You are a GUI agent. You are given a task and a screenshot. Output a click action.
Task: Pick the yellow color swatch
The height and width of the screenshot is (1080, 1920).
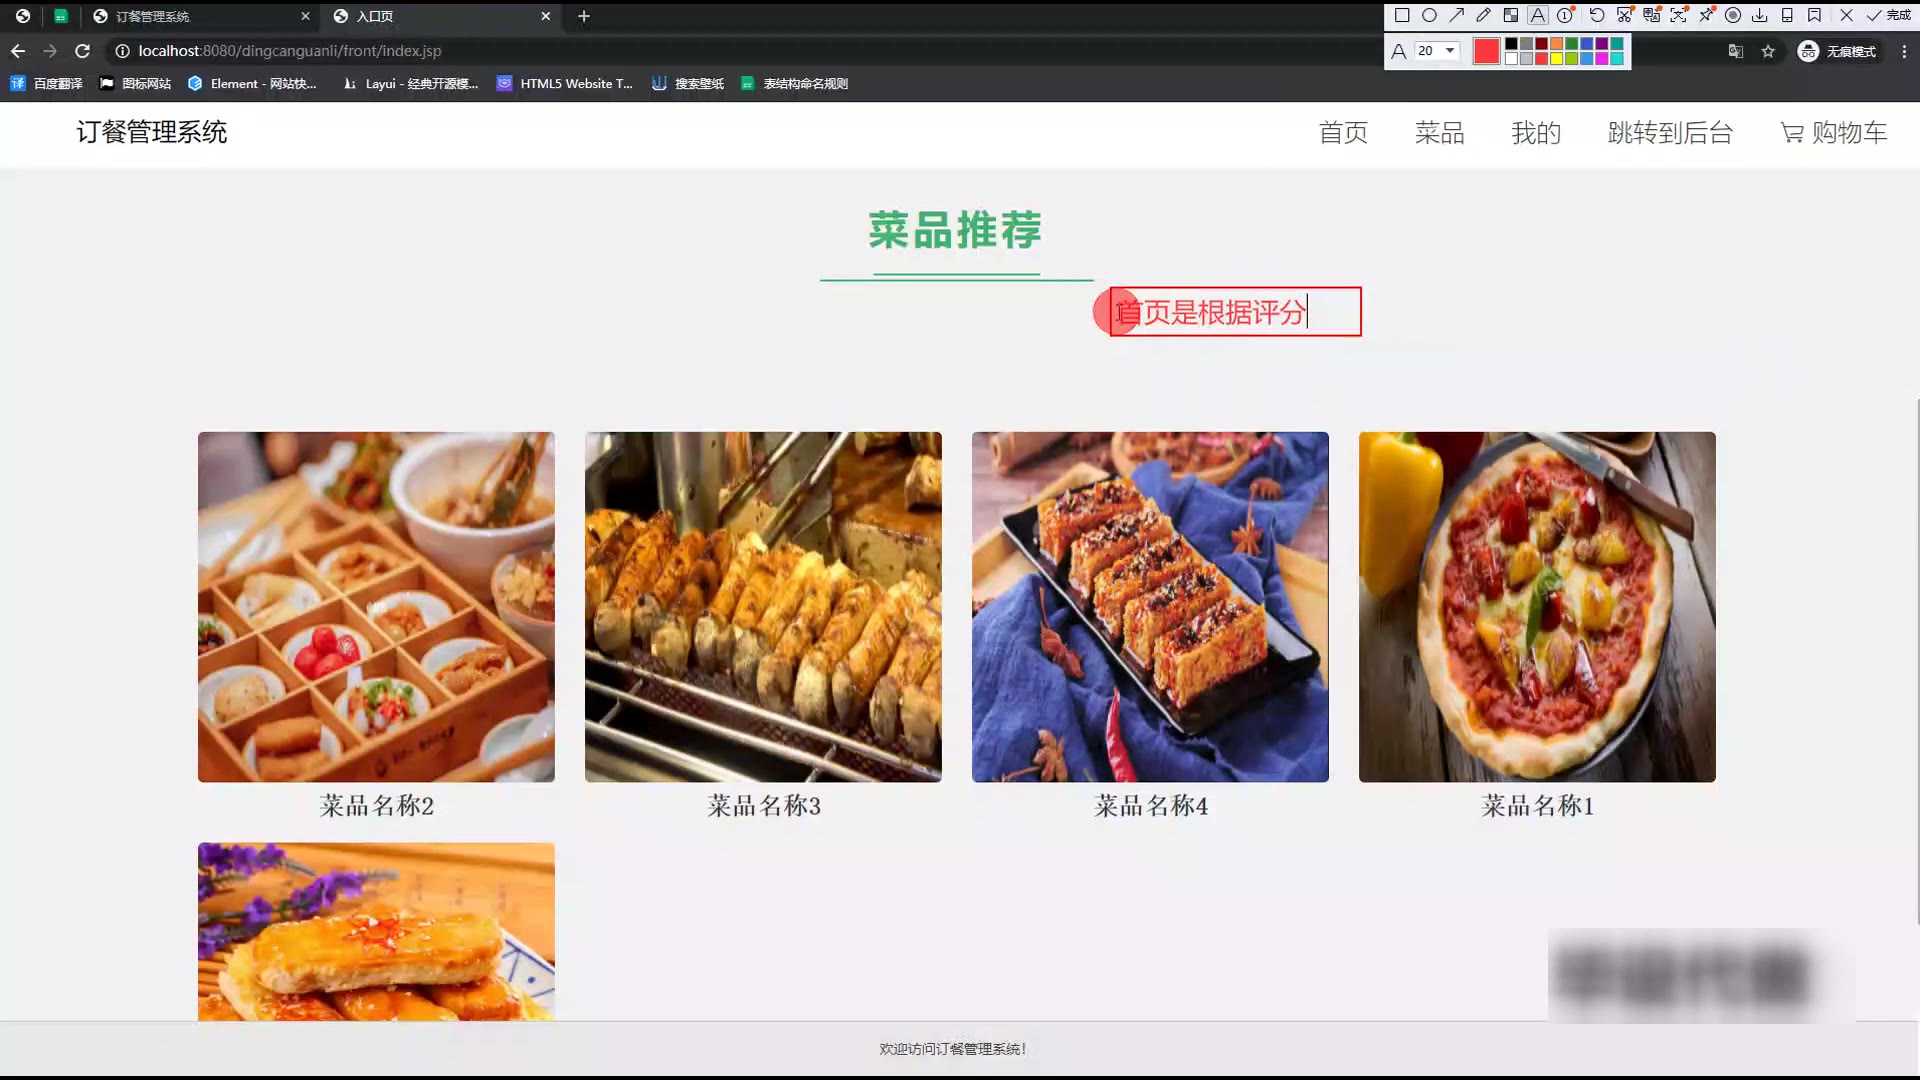click(x=1556, y=58)
